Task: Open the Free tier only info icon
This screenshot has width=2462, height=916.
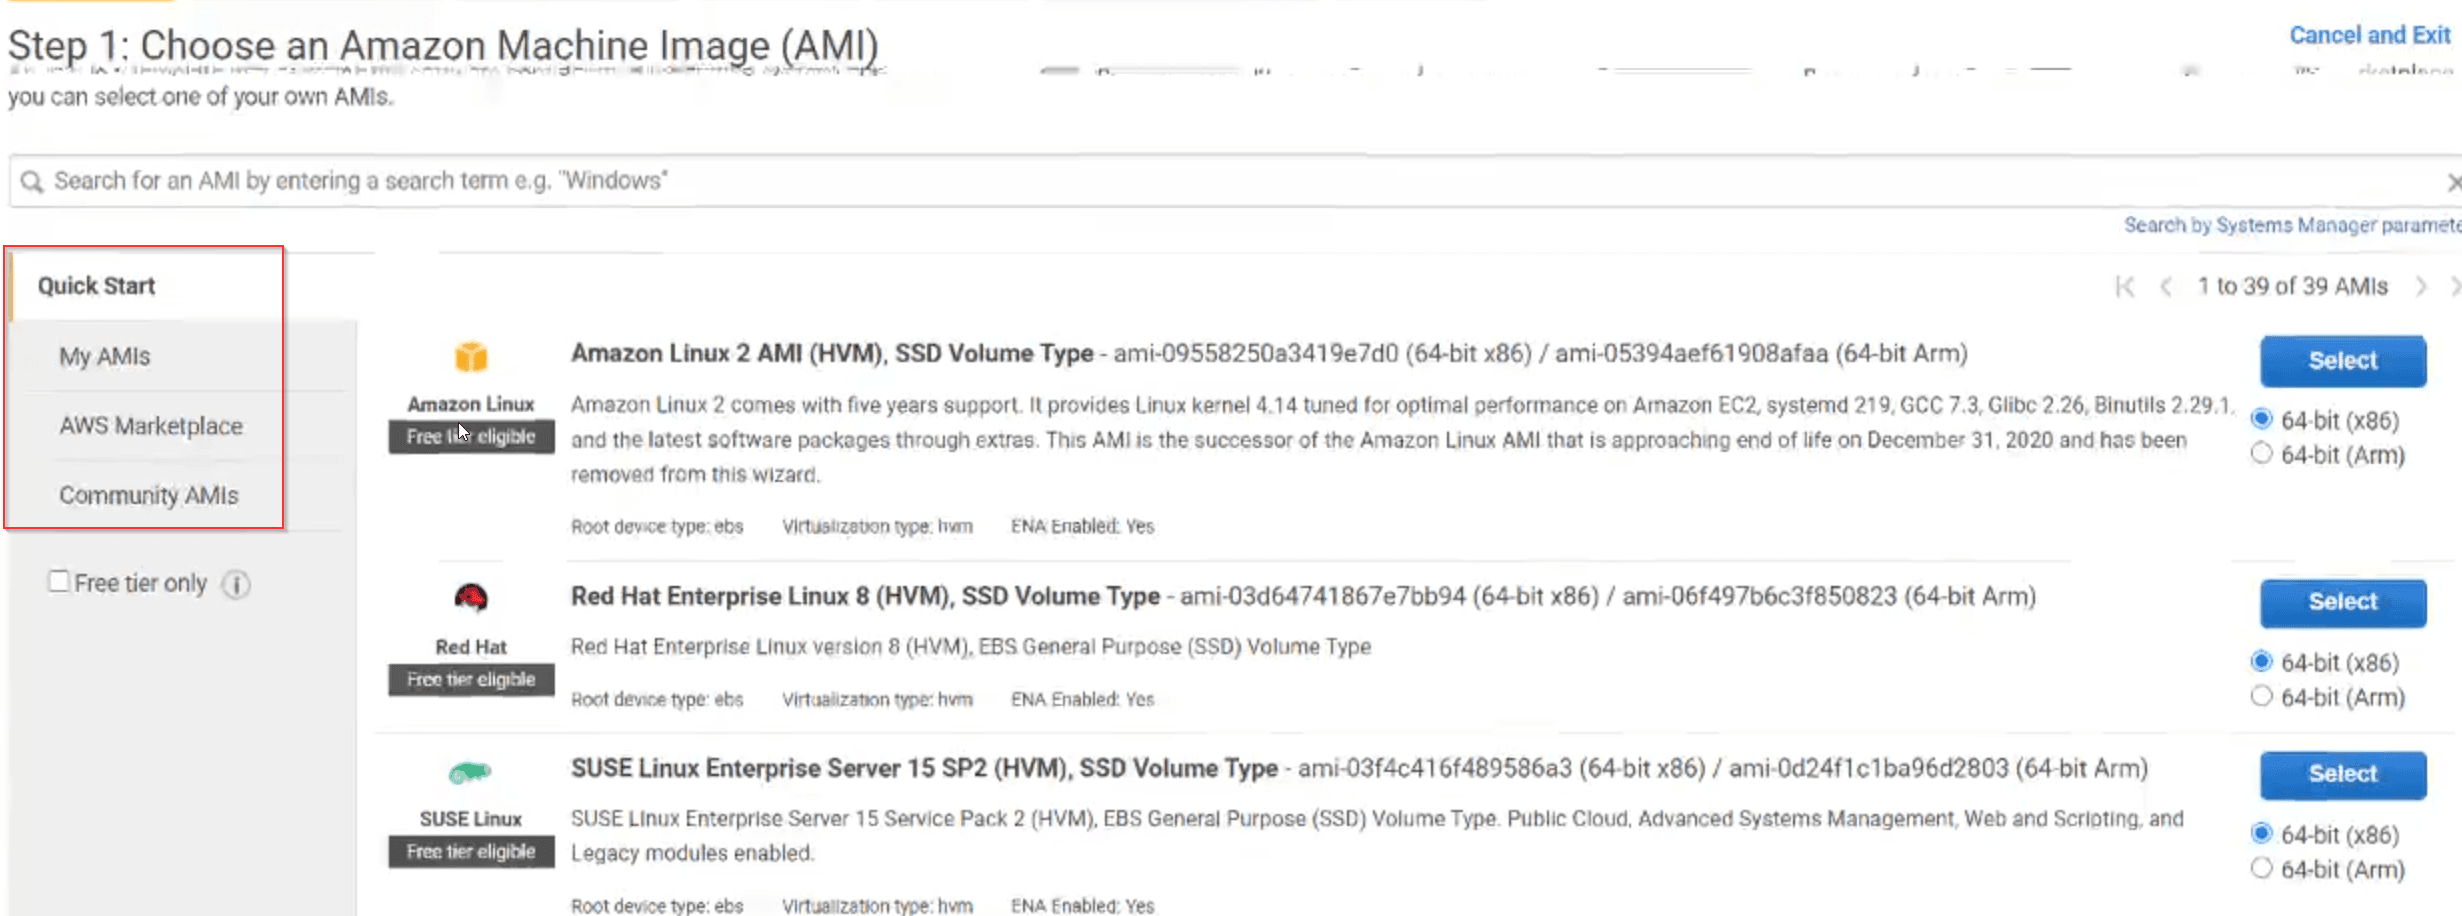Action: (x=236, y=584)
